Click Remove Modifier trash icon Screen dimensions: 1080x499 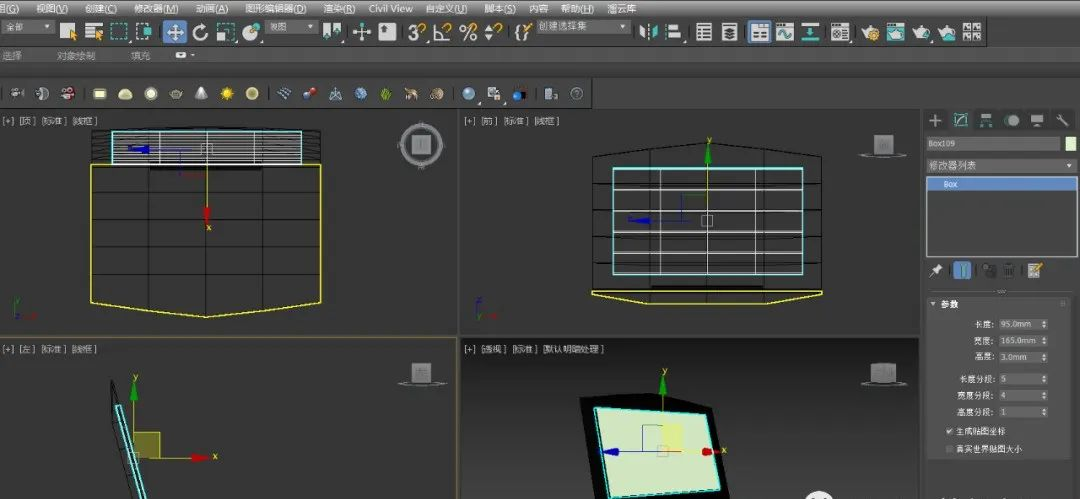[x=1008, y=271]
